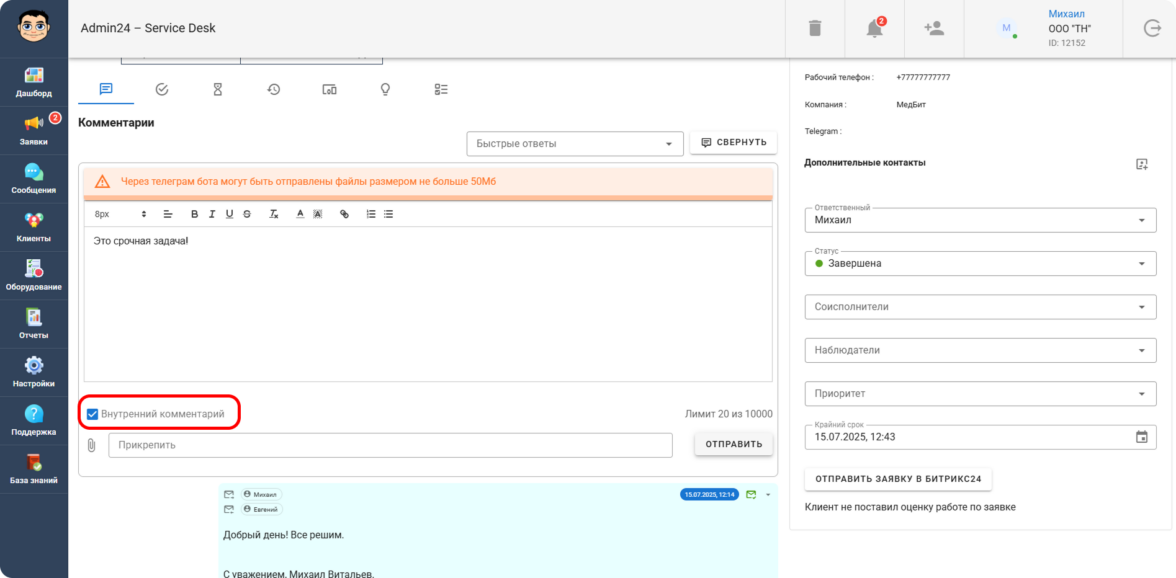This screenshot has height=578, width=1176.
Task: Expand the Приоритет dropdown
Action: coord(980,393)
